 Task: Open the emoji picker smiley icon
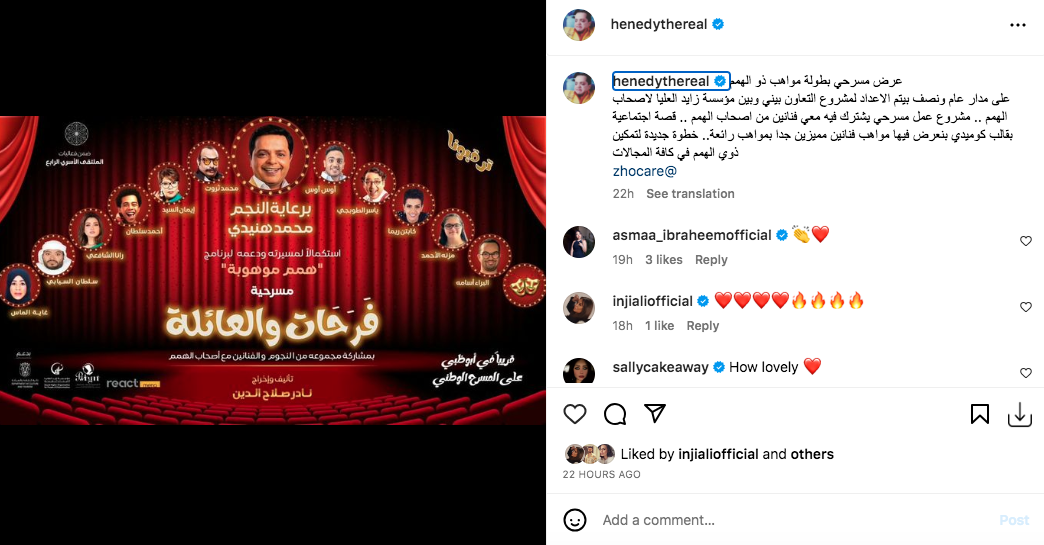click(575, 520)
